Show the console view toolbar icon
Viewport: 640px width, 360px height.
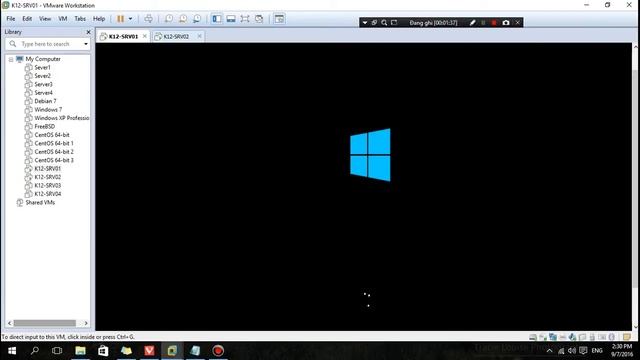(x=279, y=19)
